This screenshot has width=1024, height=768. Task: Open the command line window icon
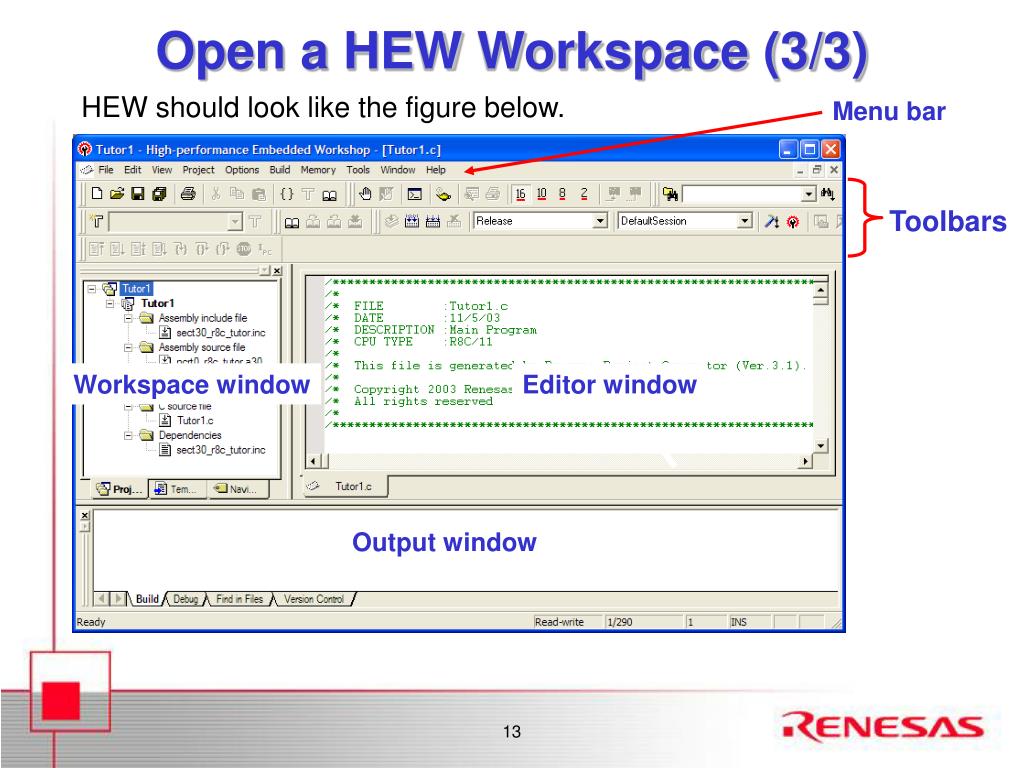pos(415,194)
